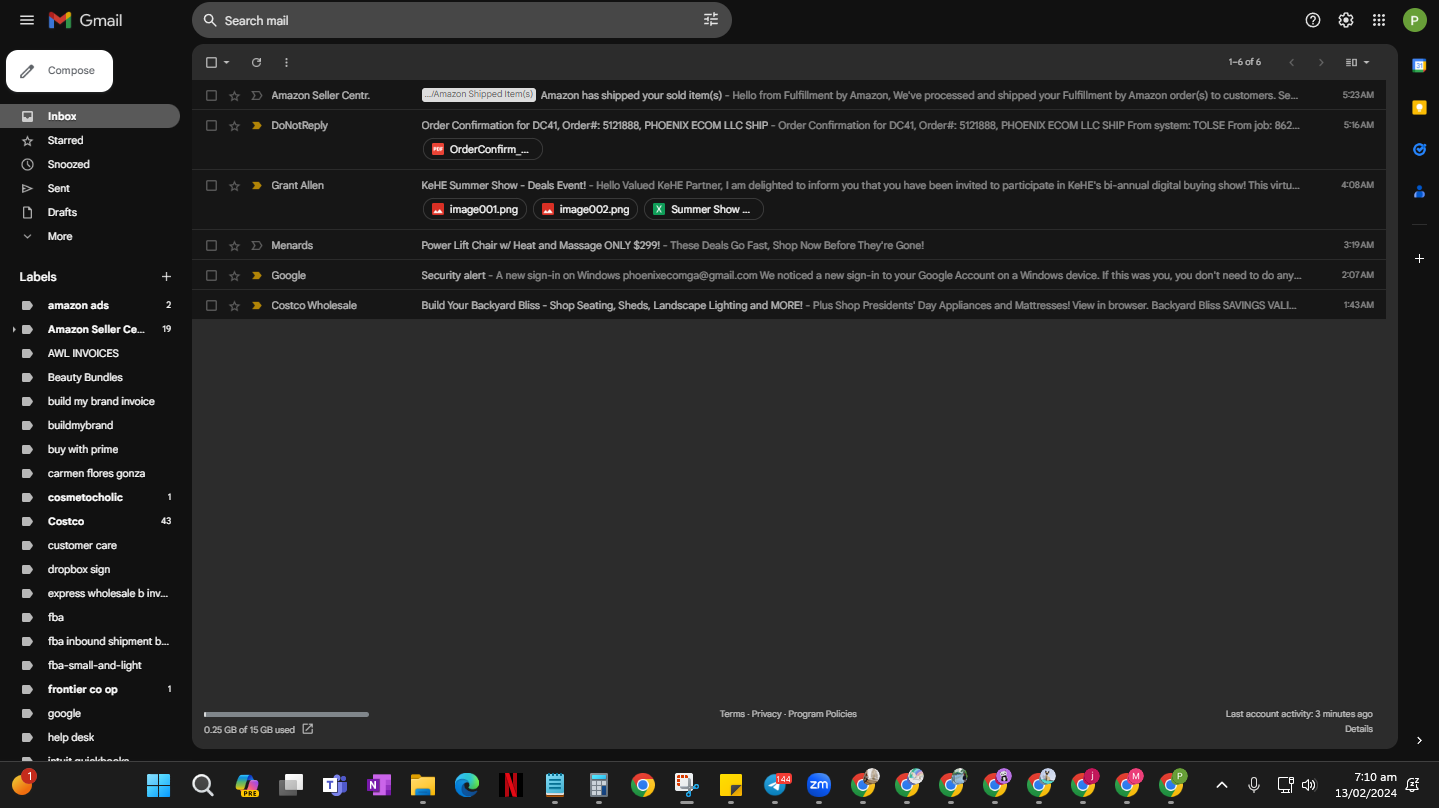Viewport: 1439px width, 808px height.
Task: Open the Privacy link
Action: 766,714
